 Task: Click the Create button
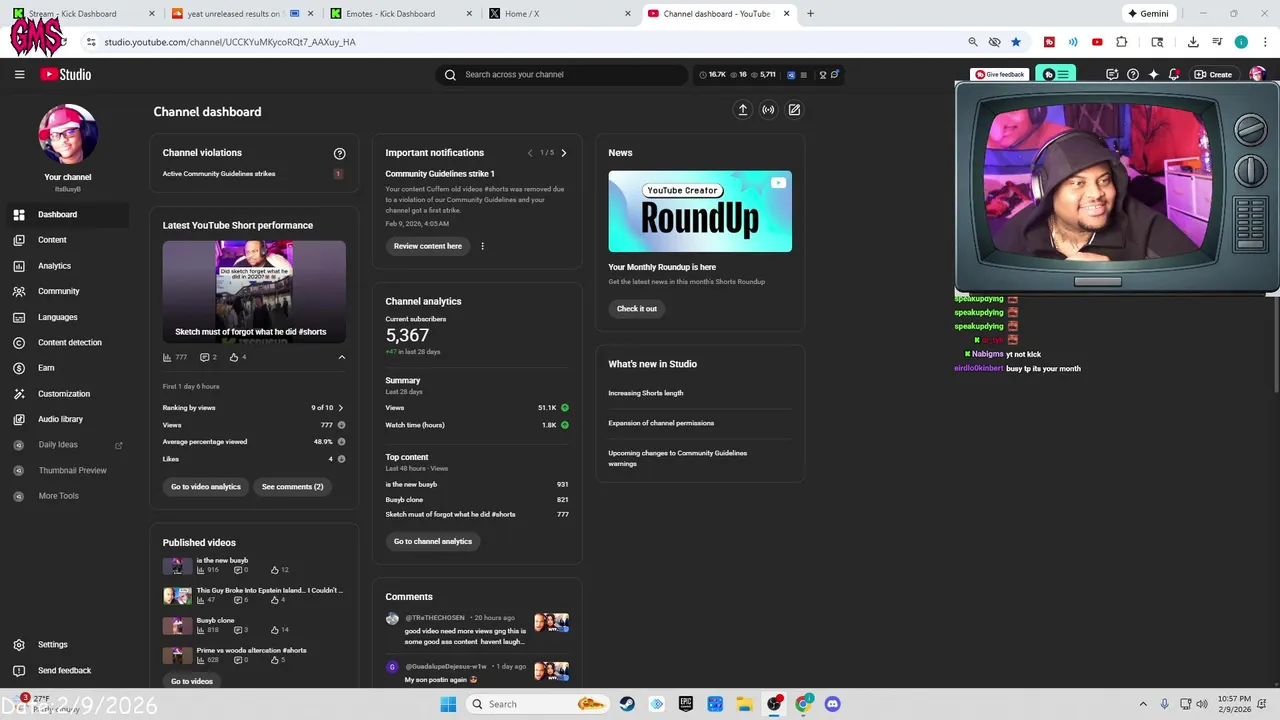(x=1214, y=74)
